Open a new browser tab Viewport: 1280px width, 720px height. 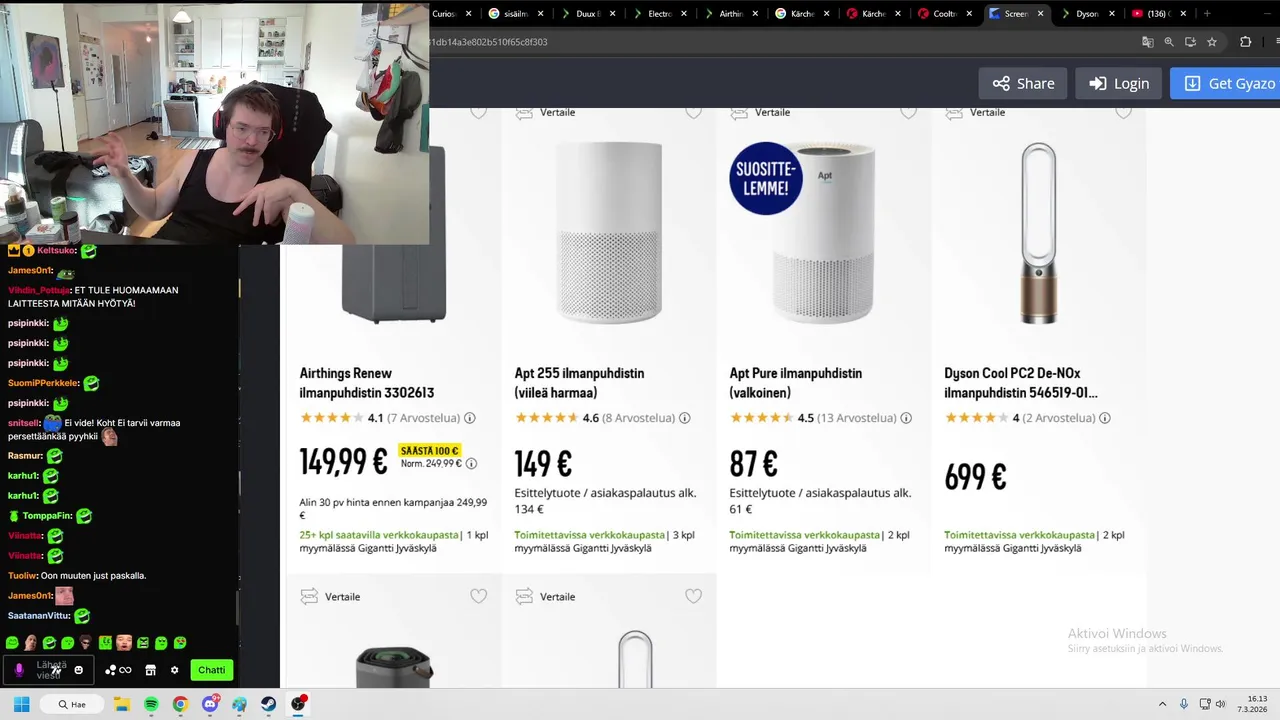point(1207,14)
